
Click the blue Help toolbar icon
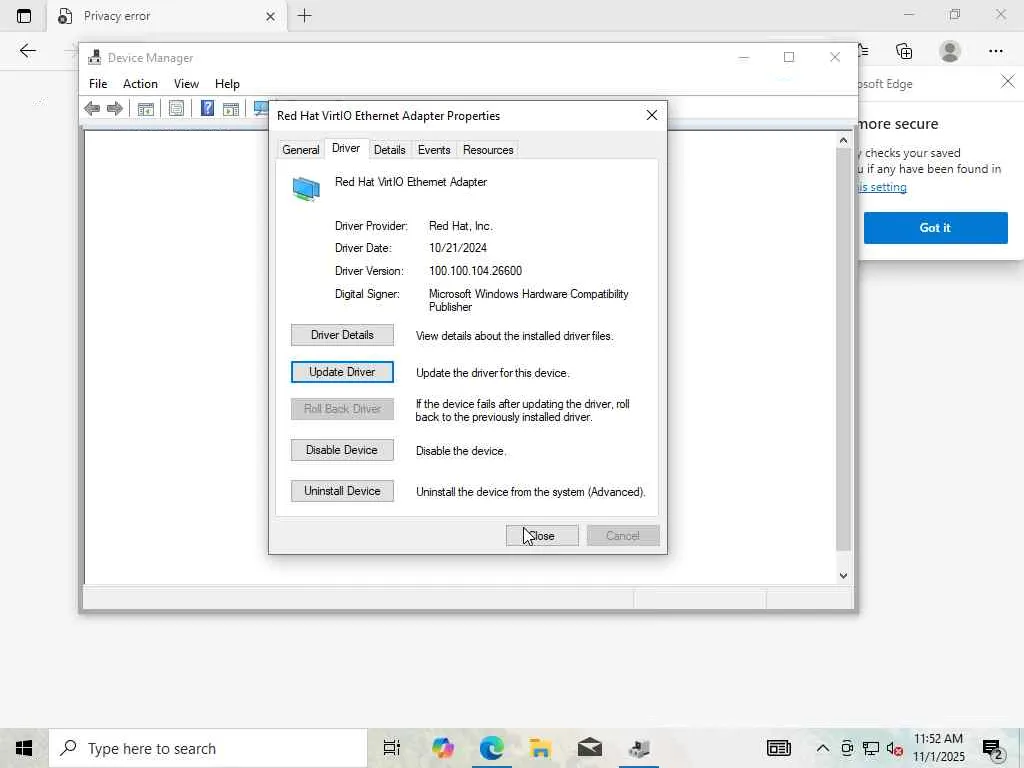pyautogui.click(x=207, y=108)
